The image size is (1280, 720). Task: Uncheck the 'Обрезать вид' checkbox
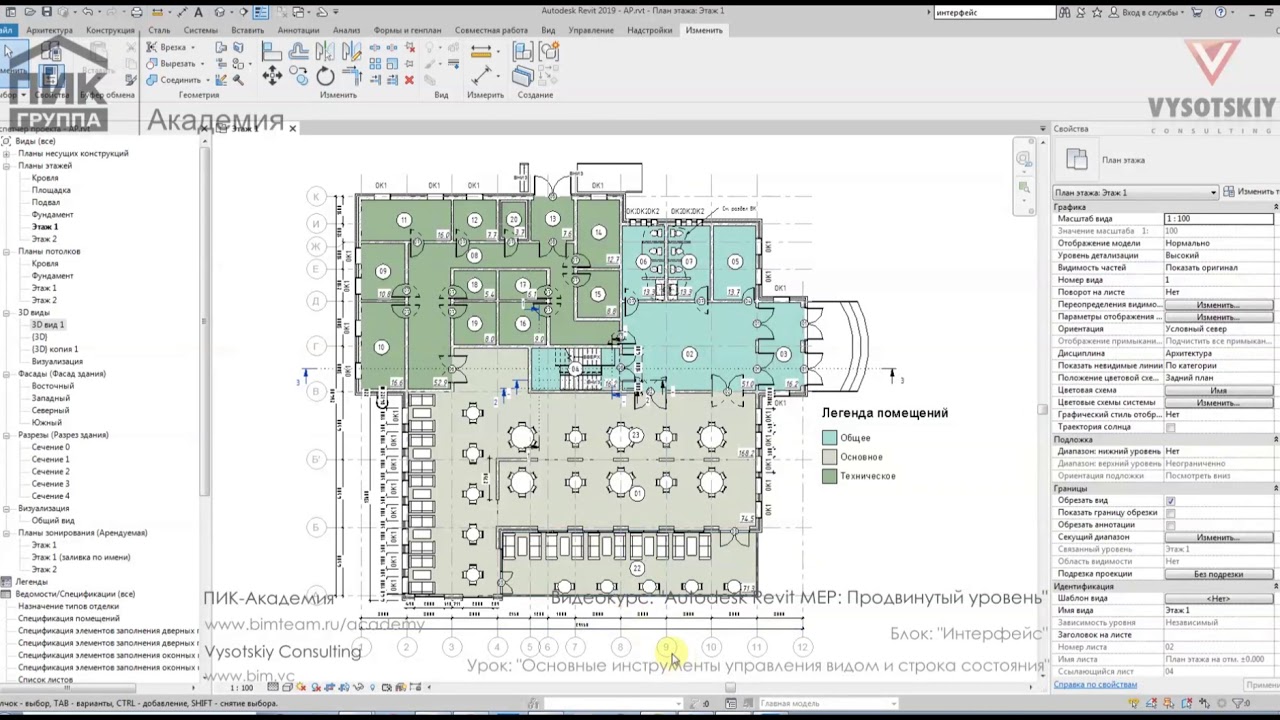click(x=1170, y=501)
